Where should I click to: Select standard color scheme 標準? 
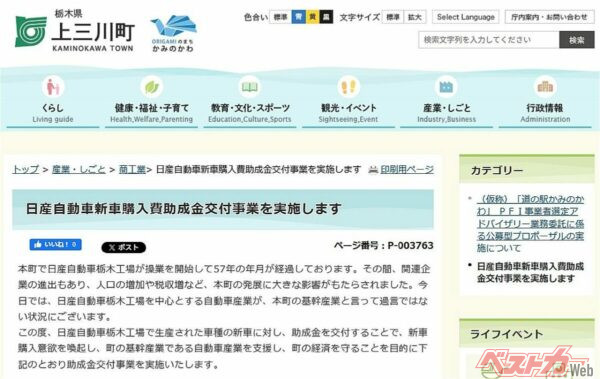point(280,17)
